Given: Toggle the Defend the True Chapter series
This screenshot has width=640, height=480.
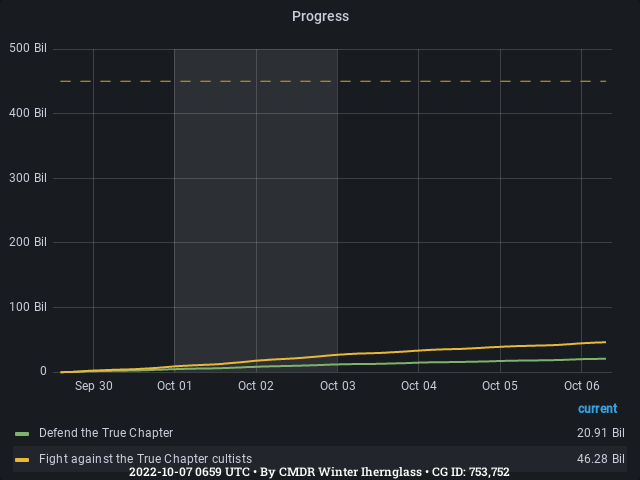Looking at the screenshot, I should tap(106, 433).
